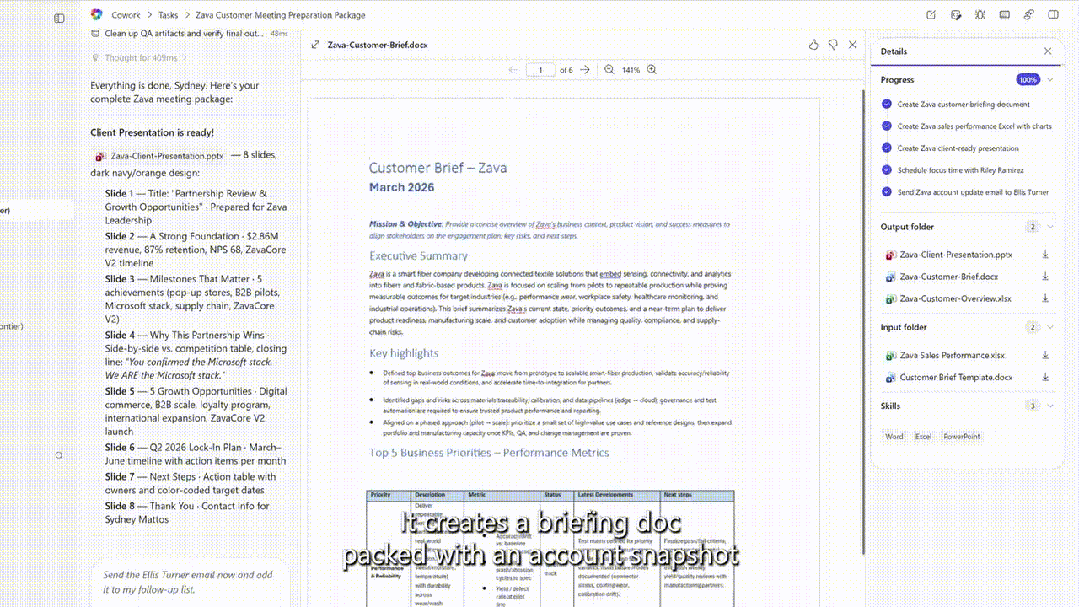
Task: Click the thumbs up icon on document preview
Action: coord(813,45)
